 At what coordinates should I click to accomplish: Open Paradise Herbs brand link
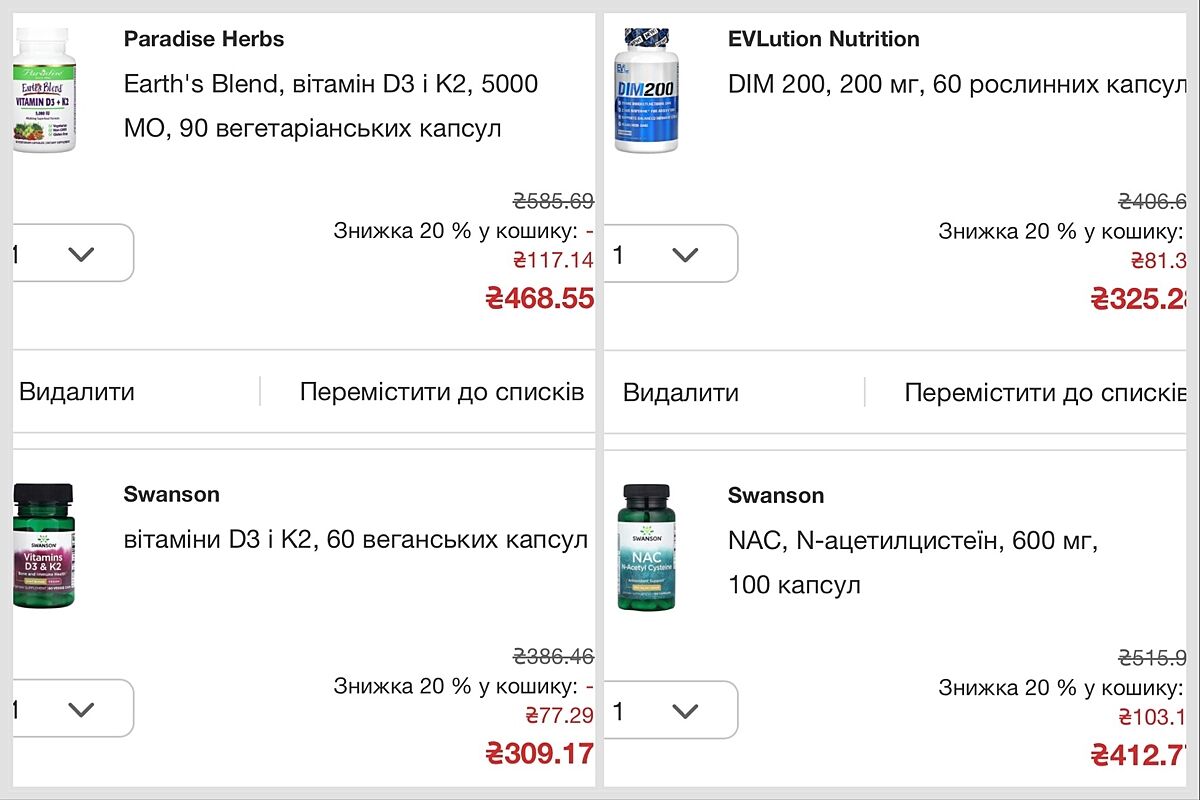point(204,39)
